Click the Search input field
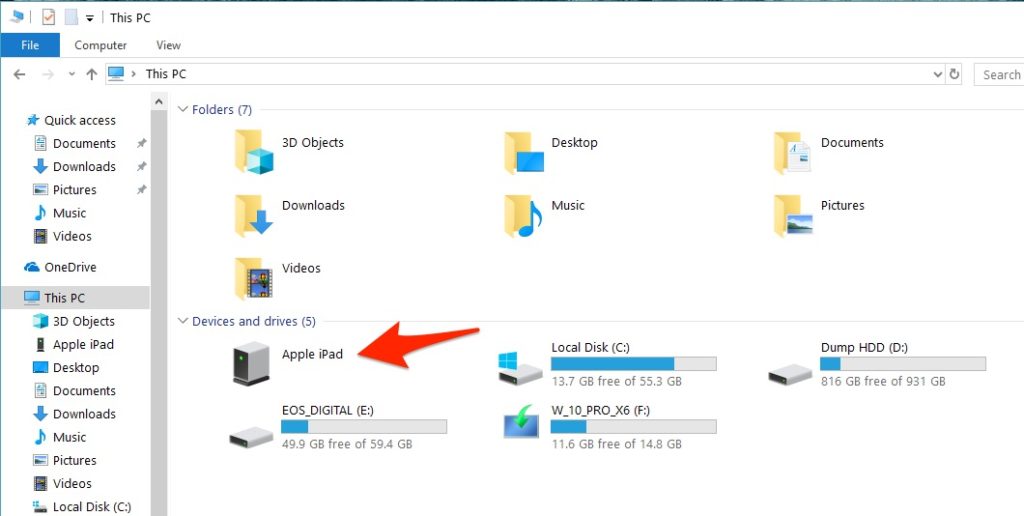 point(1000,74)
